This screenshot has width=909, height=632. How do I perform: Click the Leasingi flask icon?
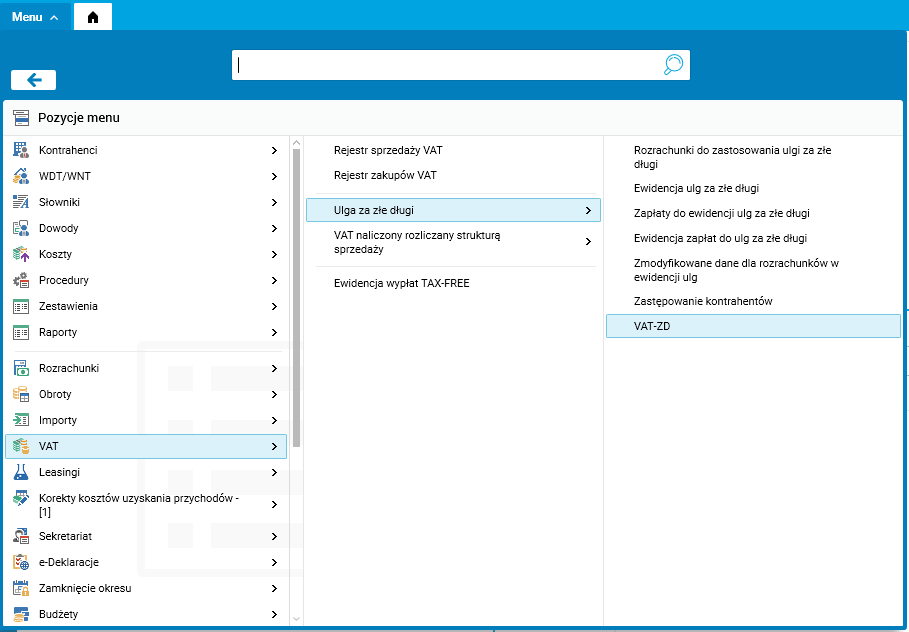click(21, 473)
